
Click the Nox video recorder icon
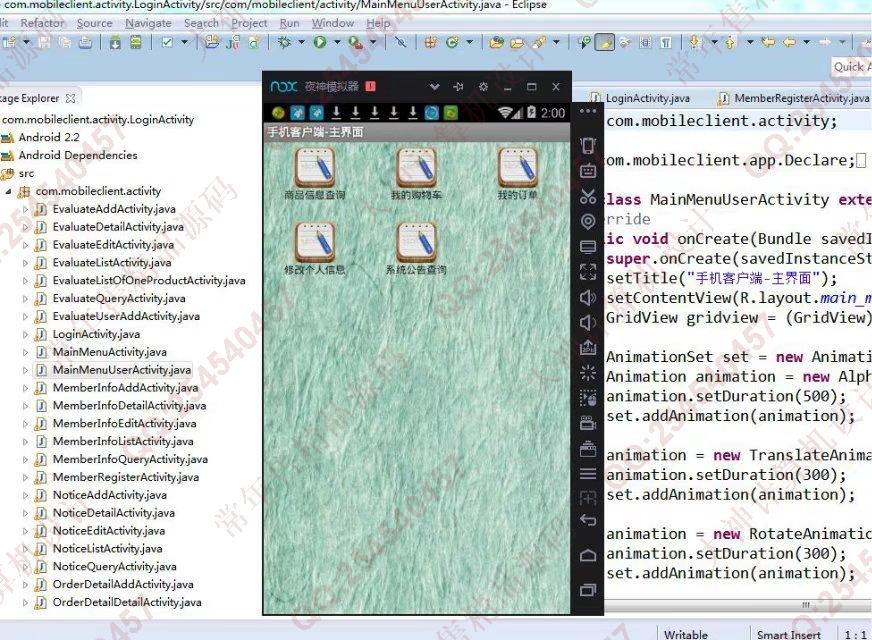[588, 423]
